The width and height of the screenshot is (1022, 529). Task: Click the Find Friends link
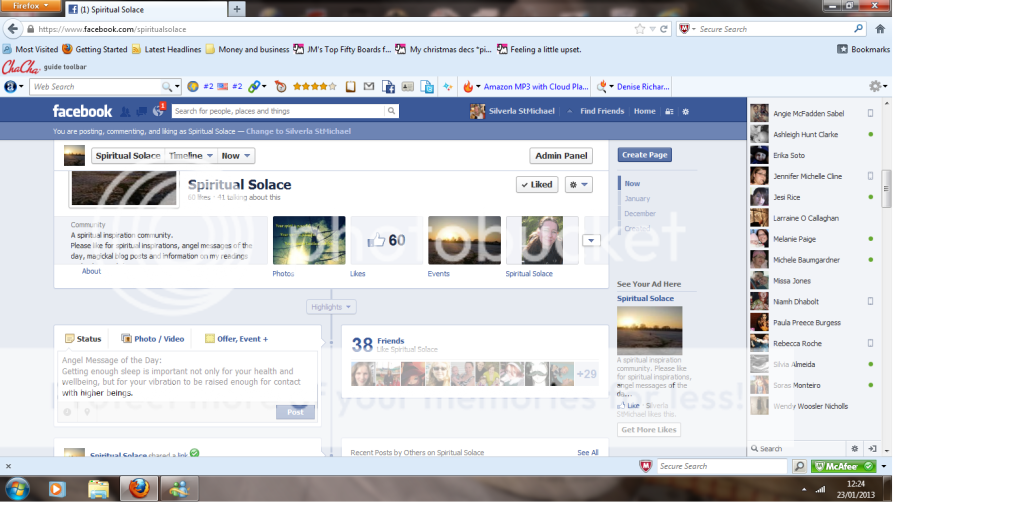coord(602,111)
